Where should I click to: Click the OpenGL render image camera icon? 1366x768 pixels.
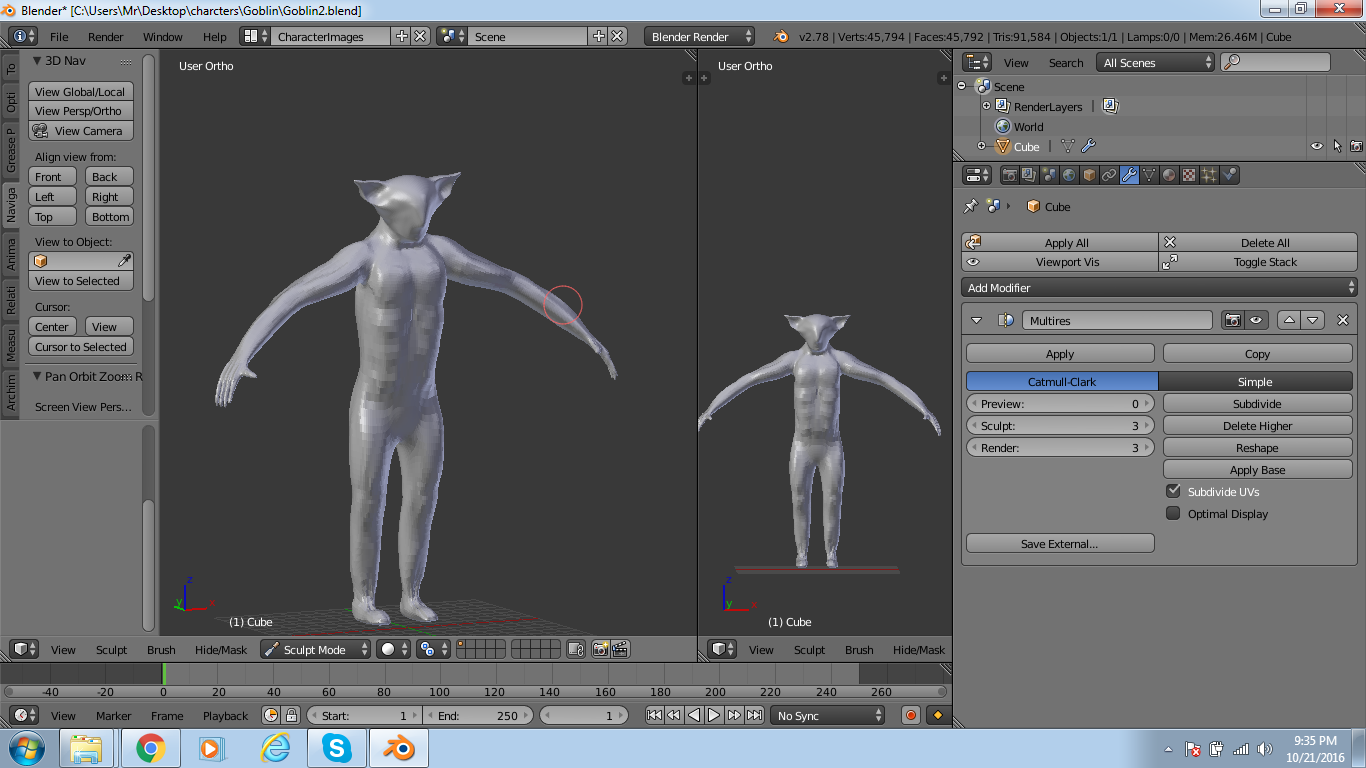point(600,649)
